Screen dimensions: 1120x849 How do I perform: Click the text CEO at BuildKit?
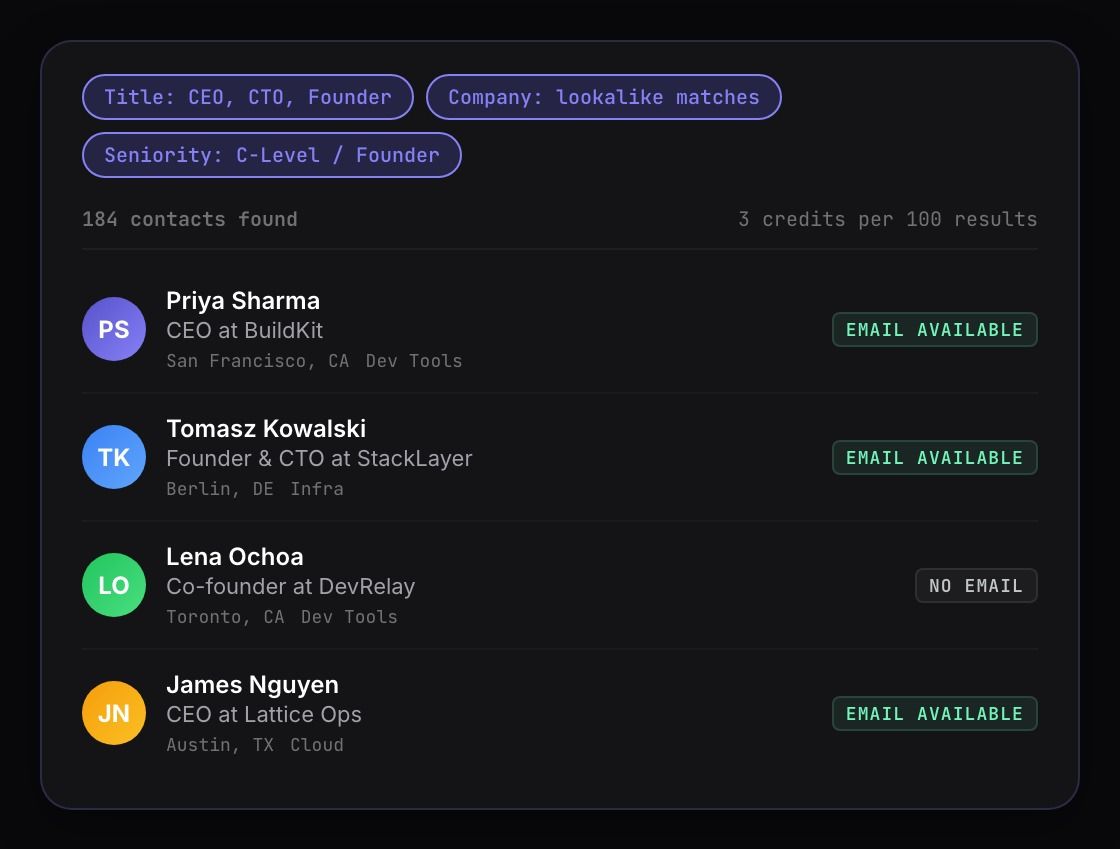[244, 331]
